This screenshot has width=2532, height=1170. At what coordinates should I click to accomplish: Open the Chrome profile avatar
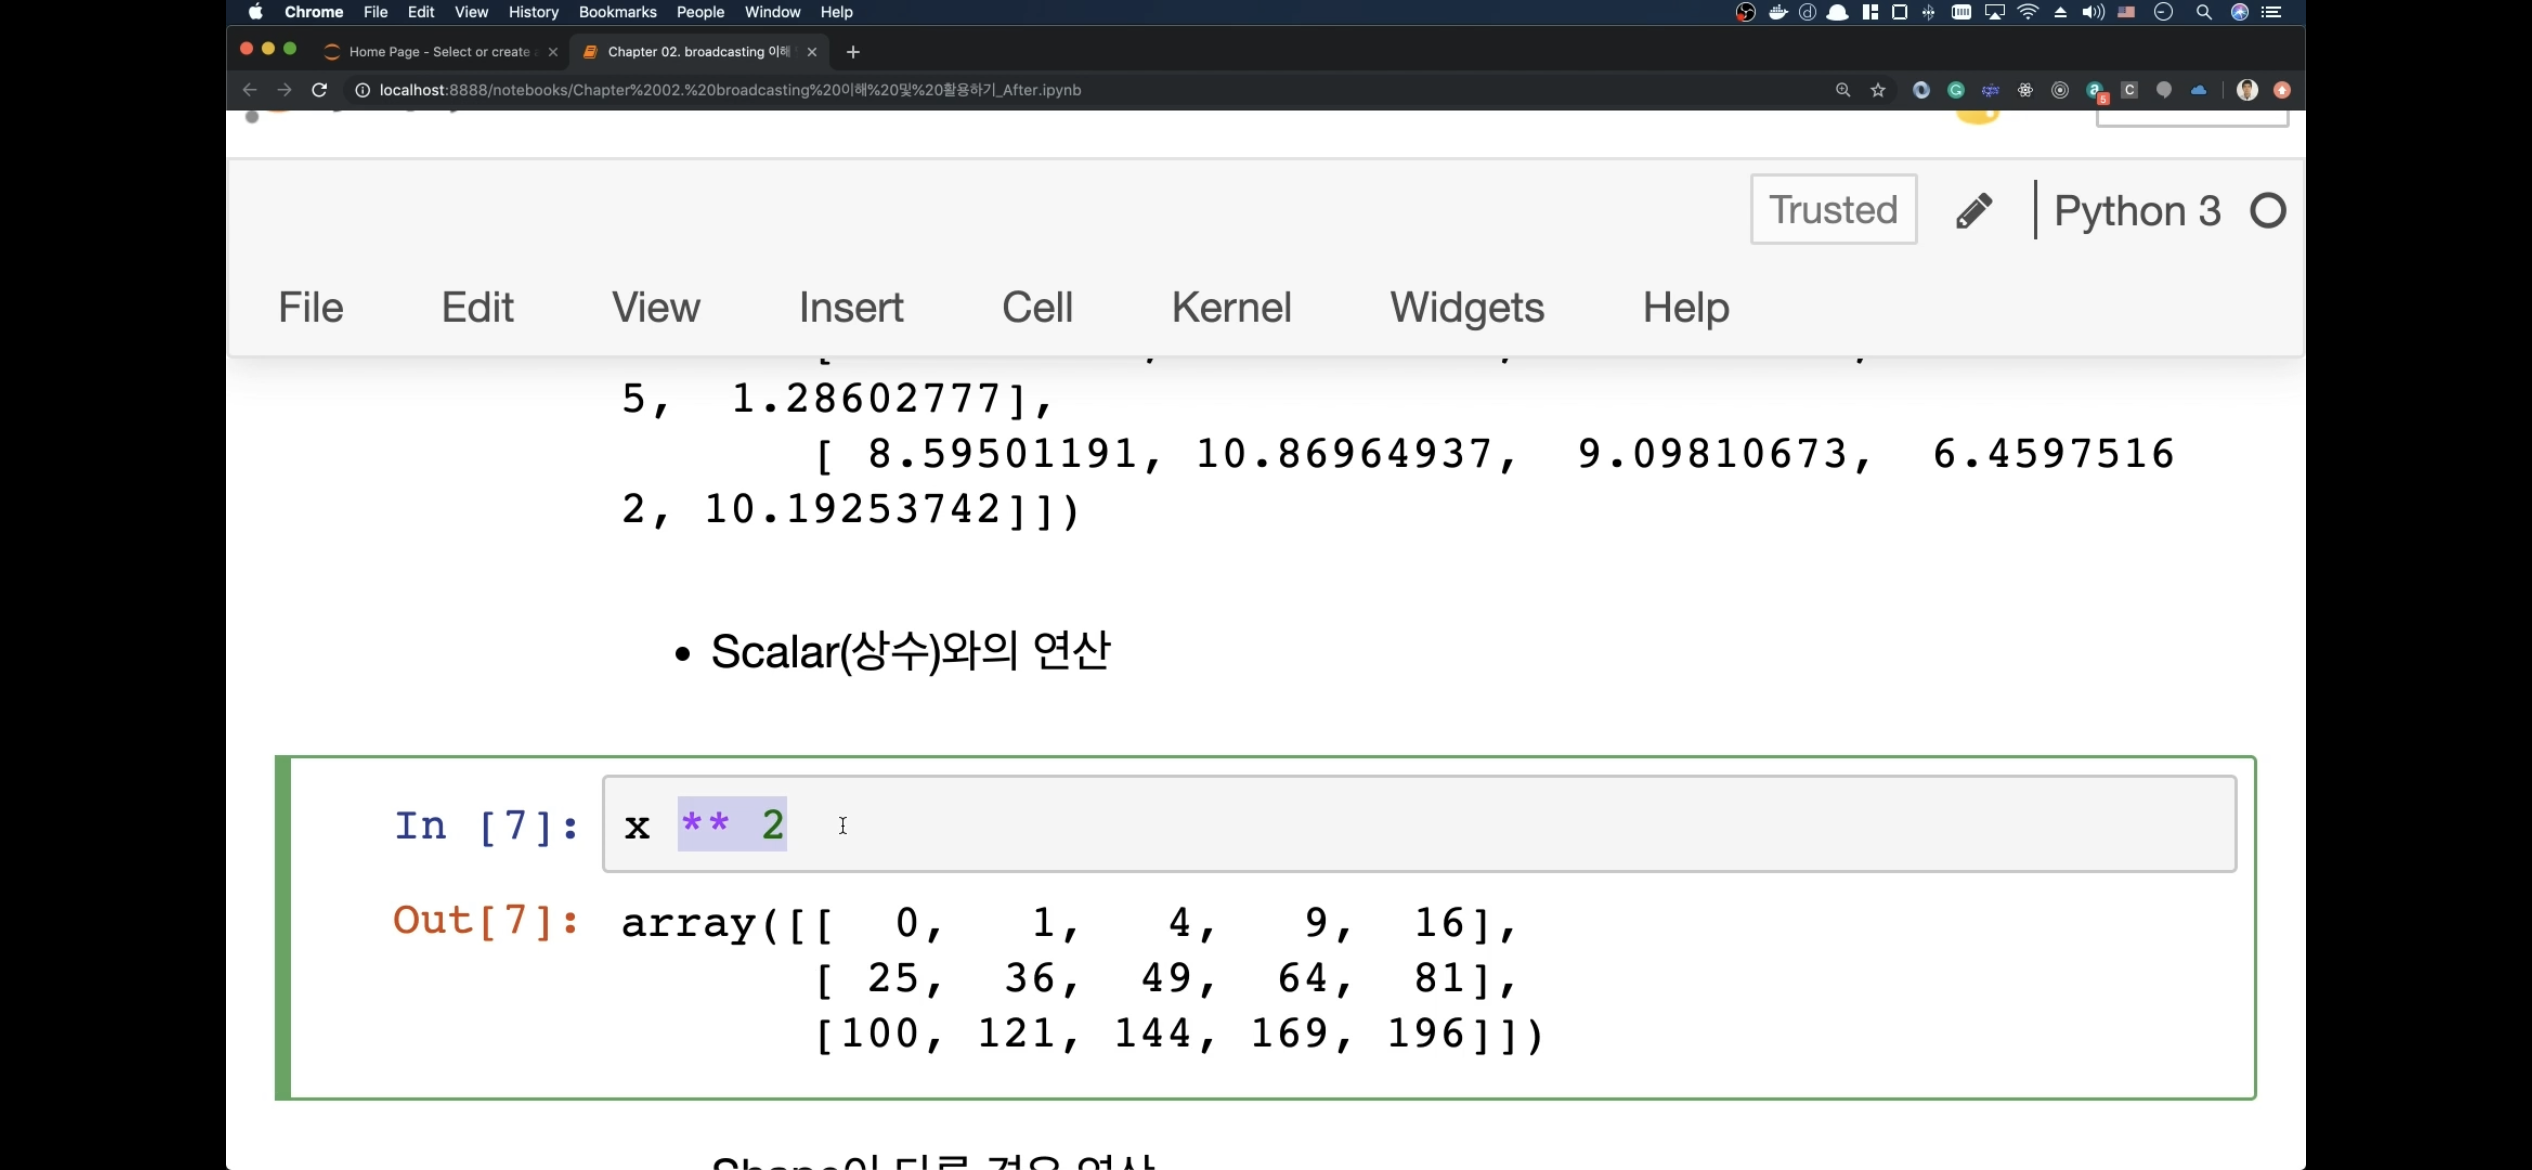[x=2247, y=90]
